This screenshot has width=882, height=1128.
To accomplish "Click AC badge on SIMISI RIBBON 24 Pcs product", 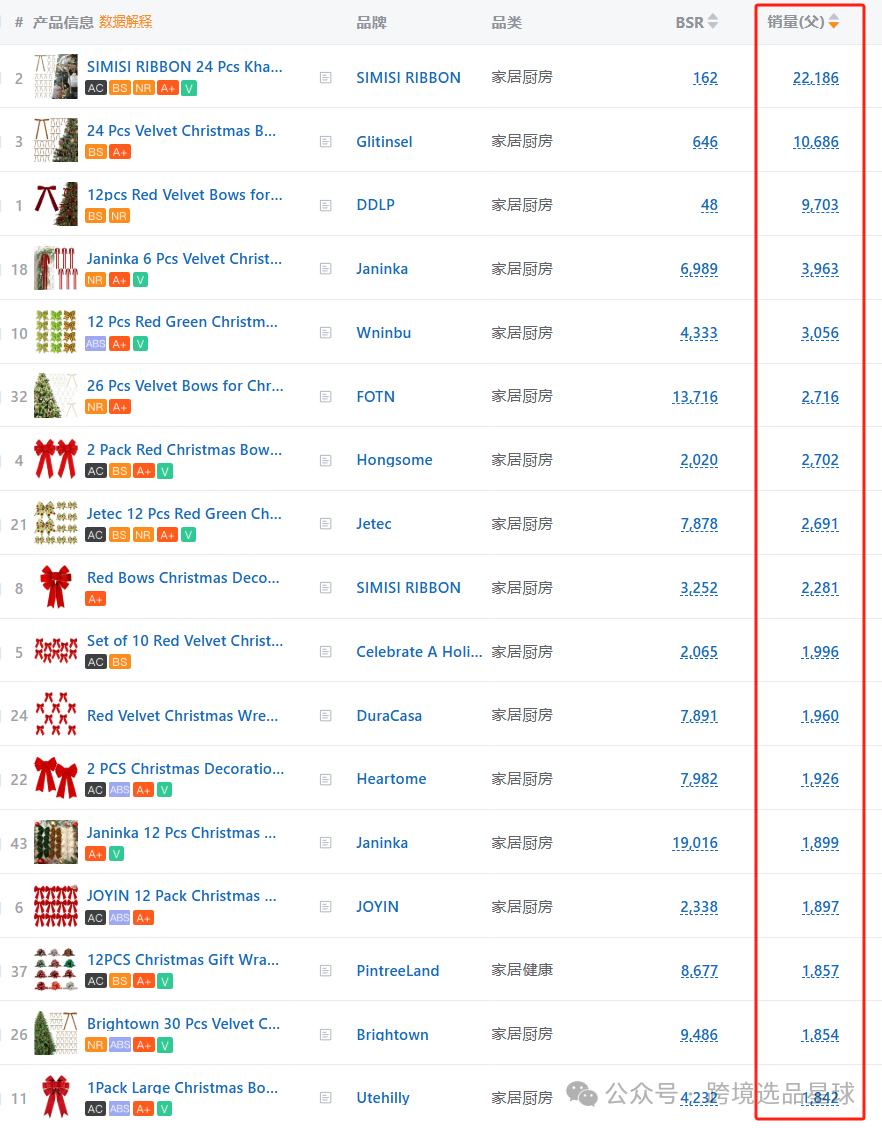I will coord(96,88).
